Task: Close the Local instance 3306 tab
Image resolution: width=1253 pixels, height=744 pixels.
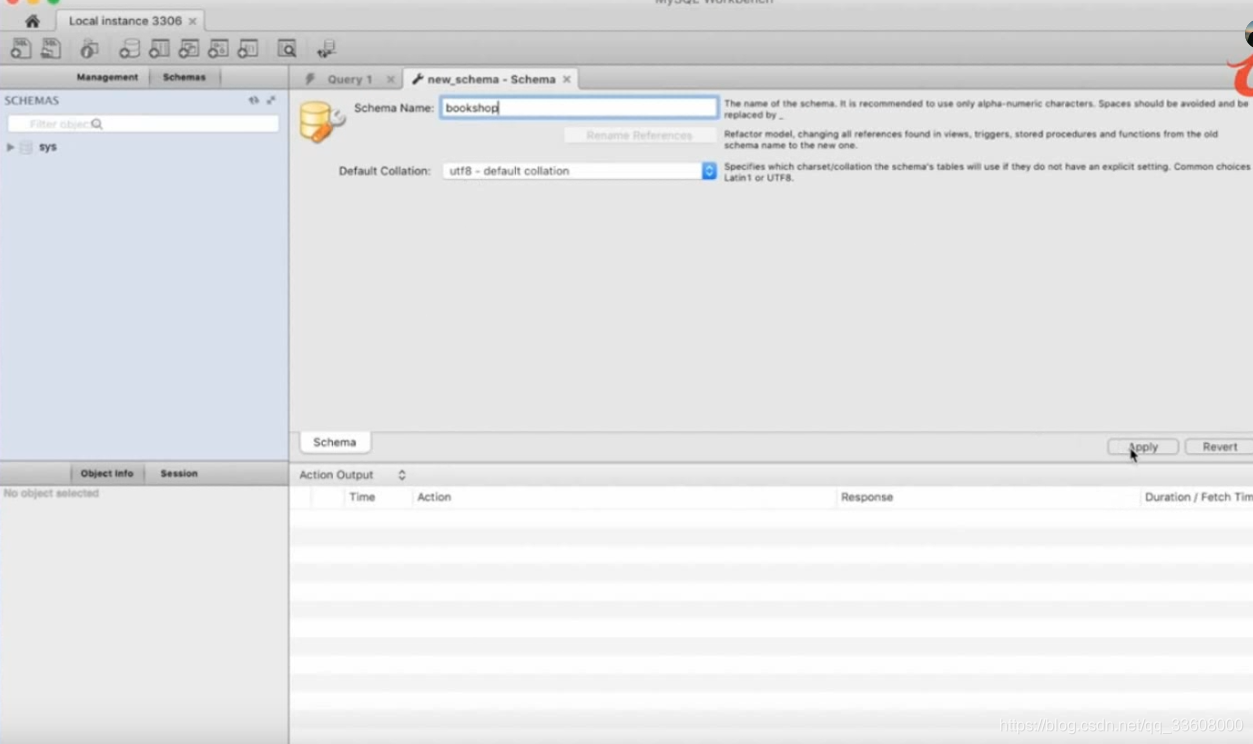Action: click(192, 21)
